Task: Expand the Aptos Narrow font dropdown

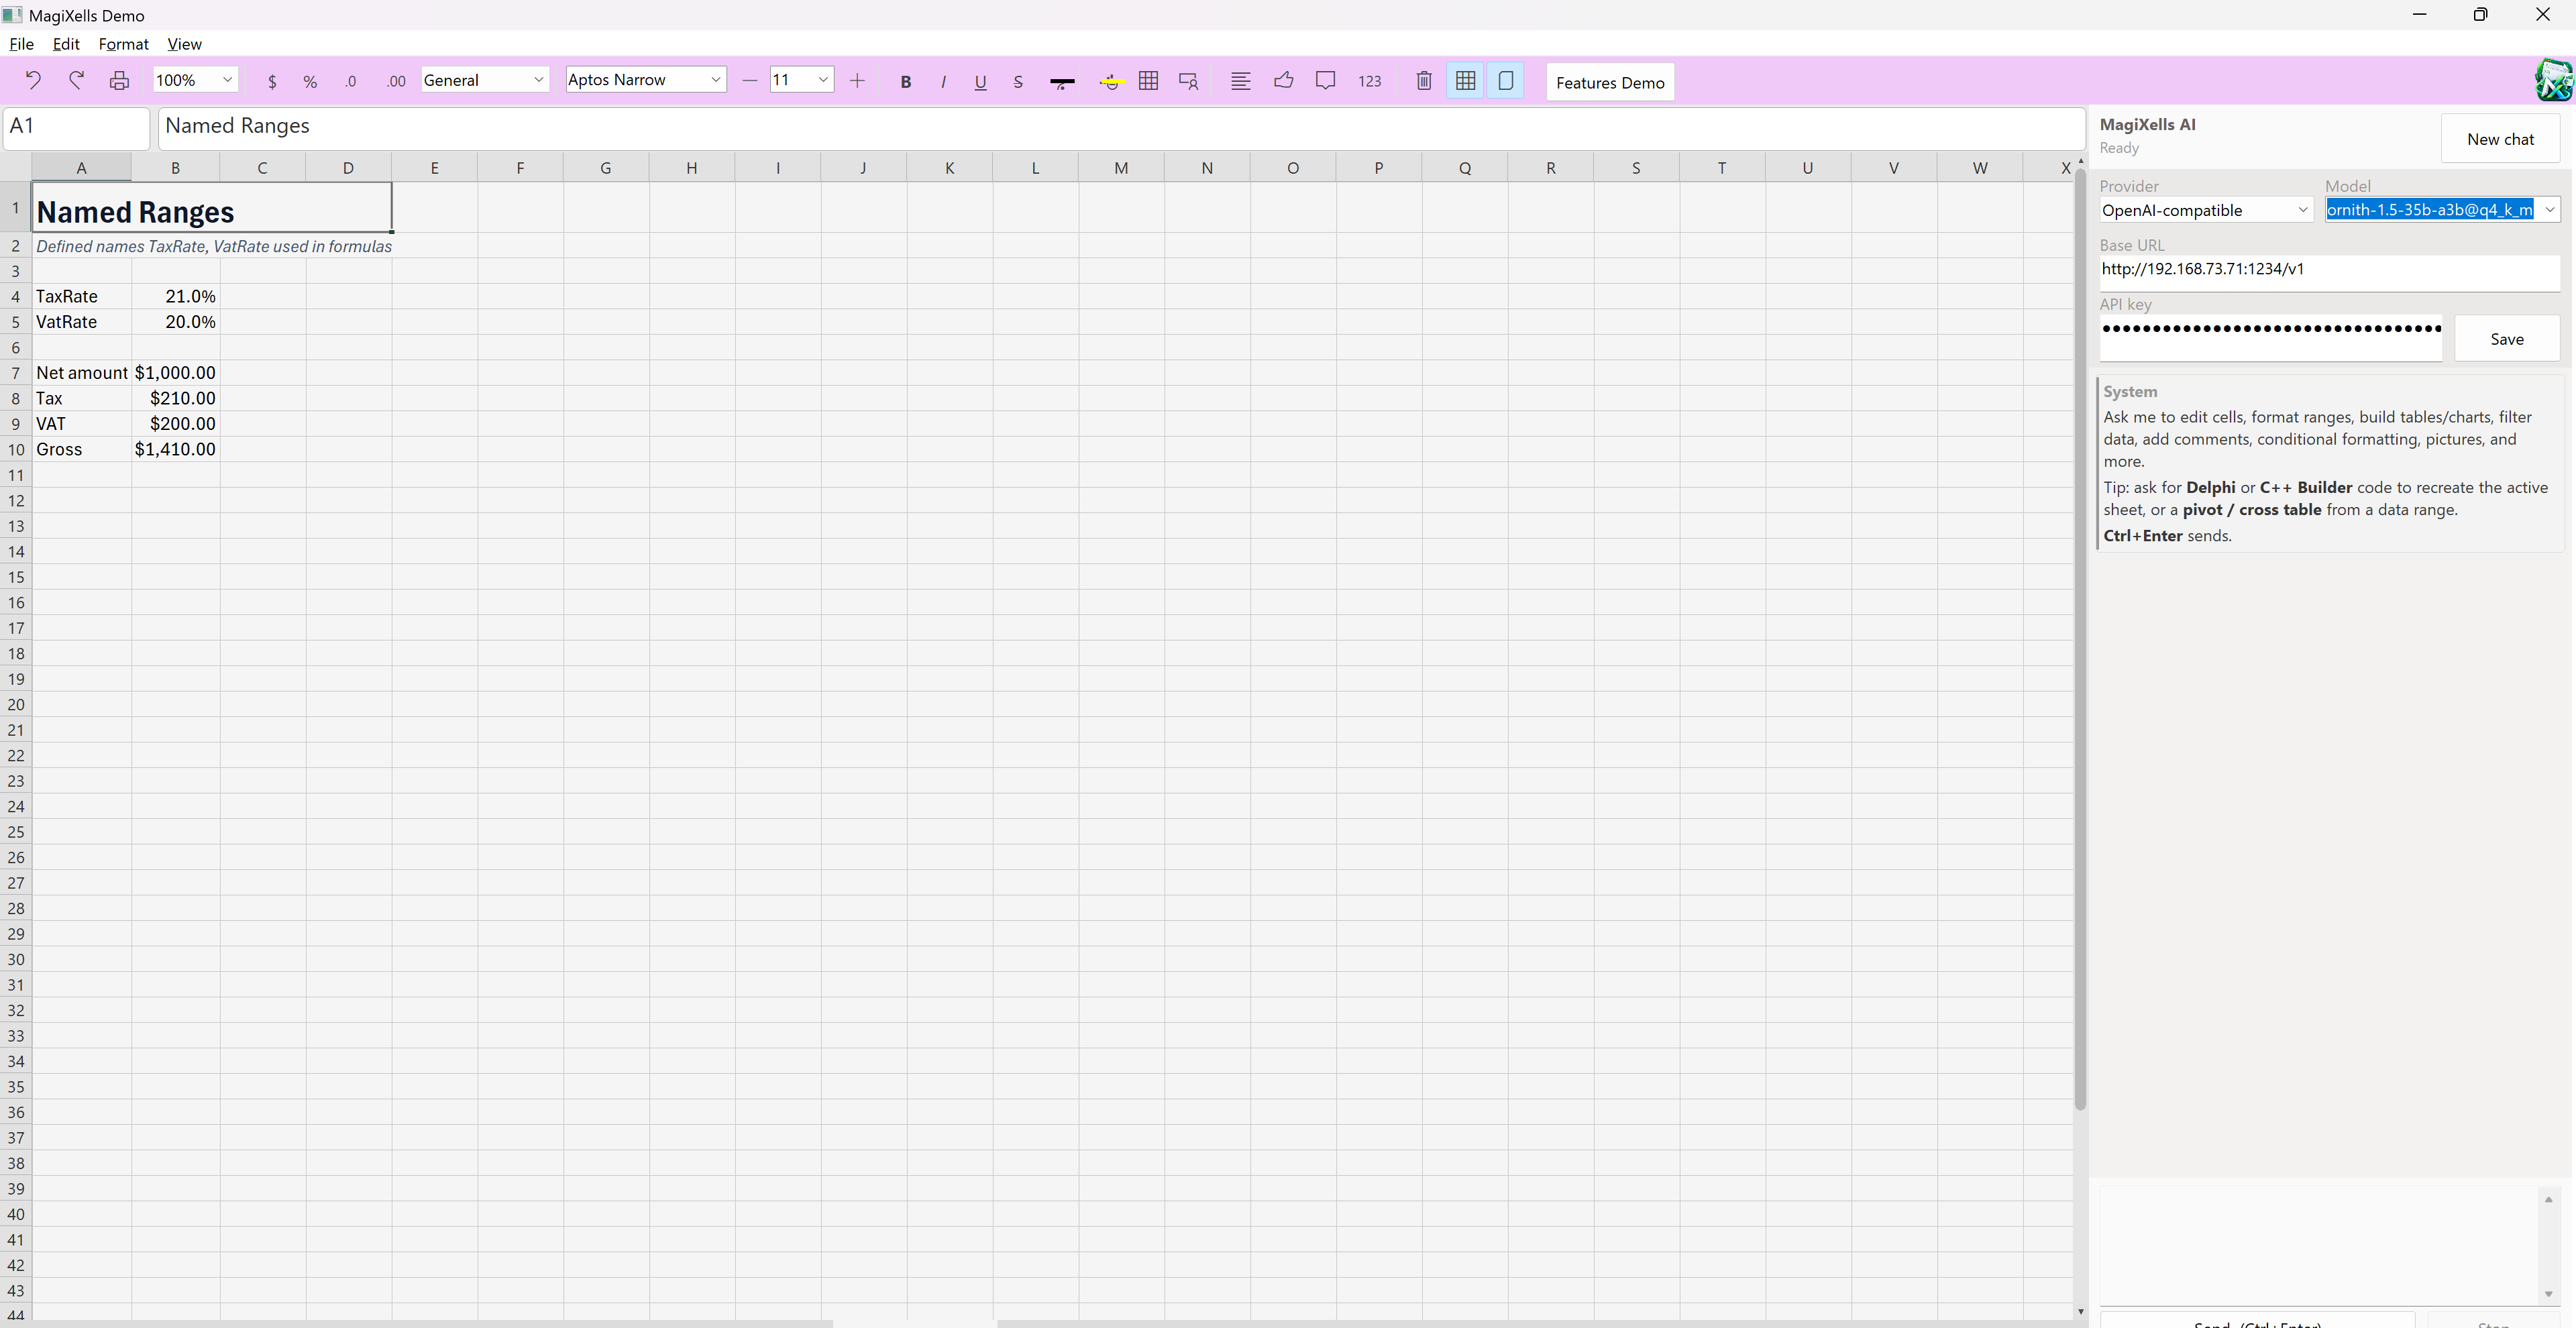Action: click(645, 80)
